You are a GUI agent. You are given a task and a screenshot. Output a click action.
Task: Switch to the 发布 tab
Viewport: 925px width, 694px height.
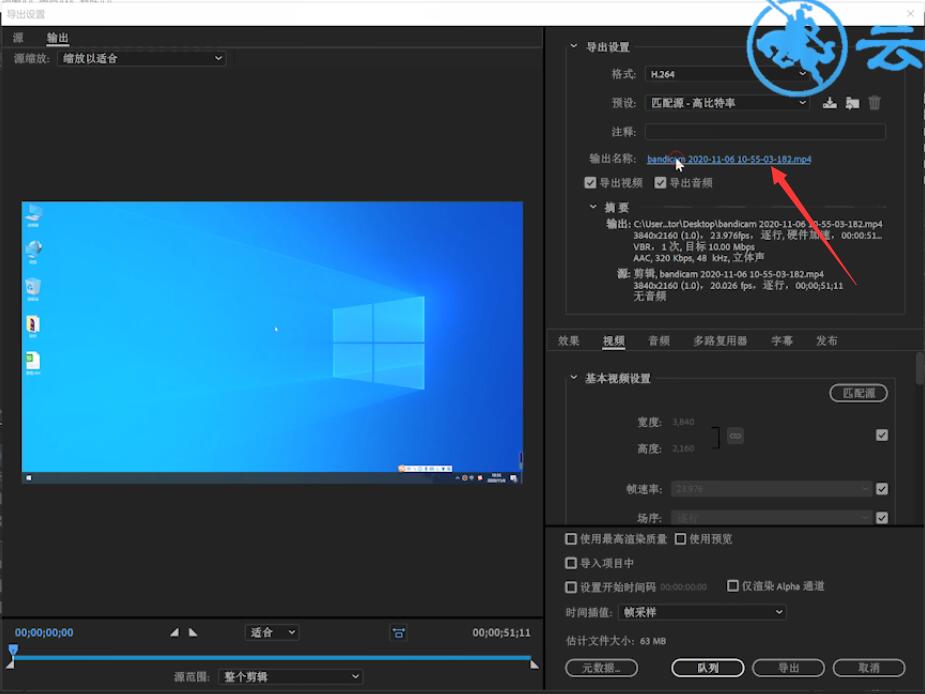point(826,341)
